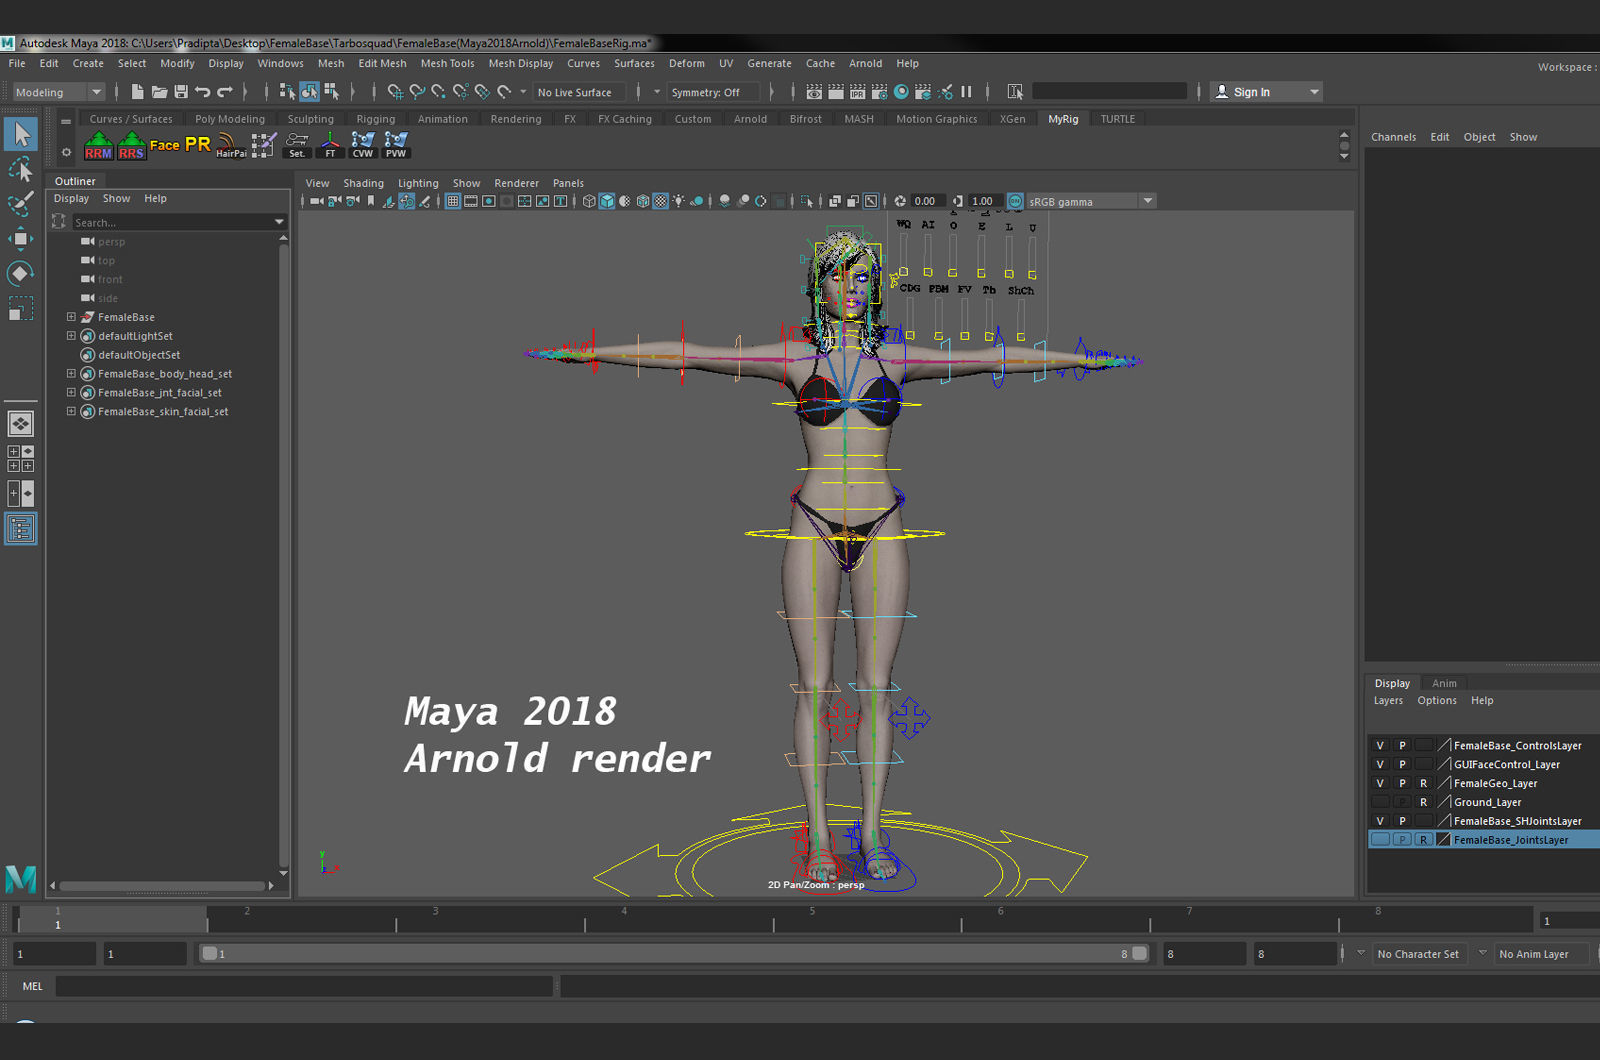Open the Mesh Tools menu
Viewport: 1600px width, 1060px height.
[447, 63]
